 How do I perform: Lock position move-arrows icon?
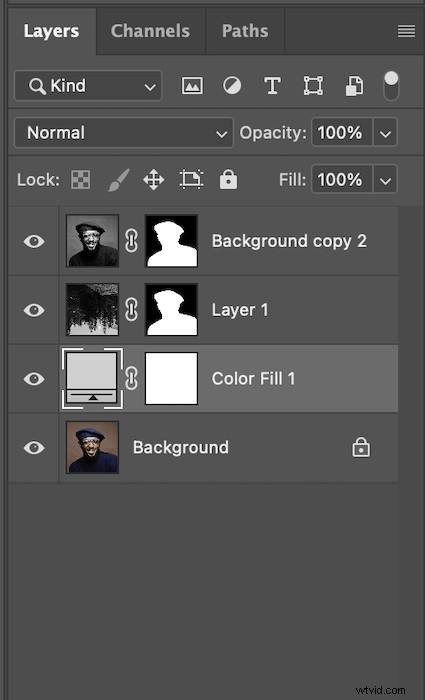154,180
